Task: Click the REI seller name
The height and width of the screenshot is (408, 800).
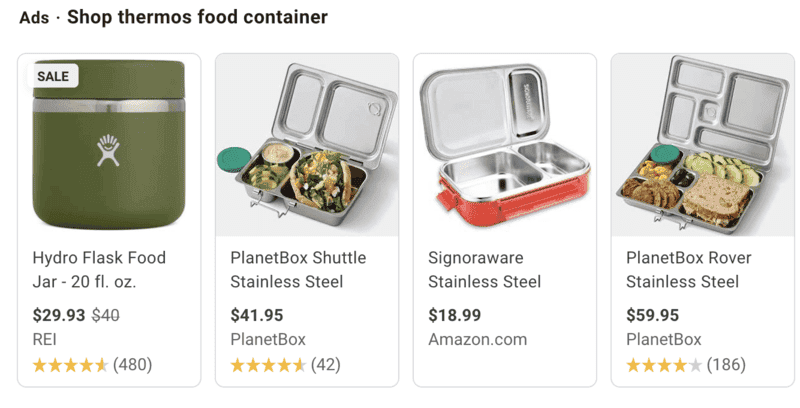Action: (x=45, y=340)
